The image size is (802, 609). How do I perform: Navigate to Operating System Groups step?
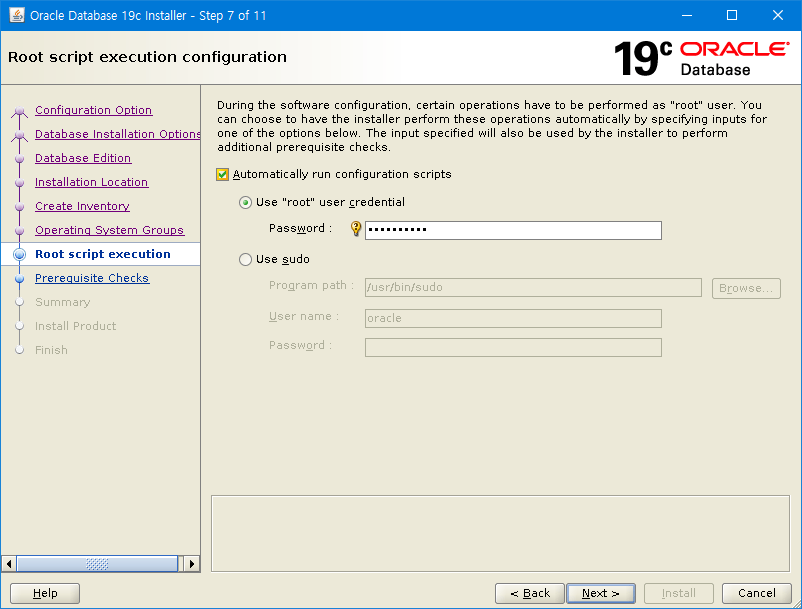click(x=109, y=231)
